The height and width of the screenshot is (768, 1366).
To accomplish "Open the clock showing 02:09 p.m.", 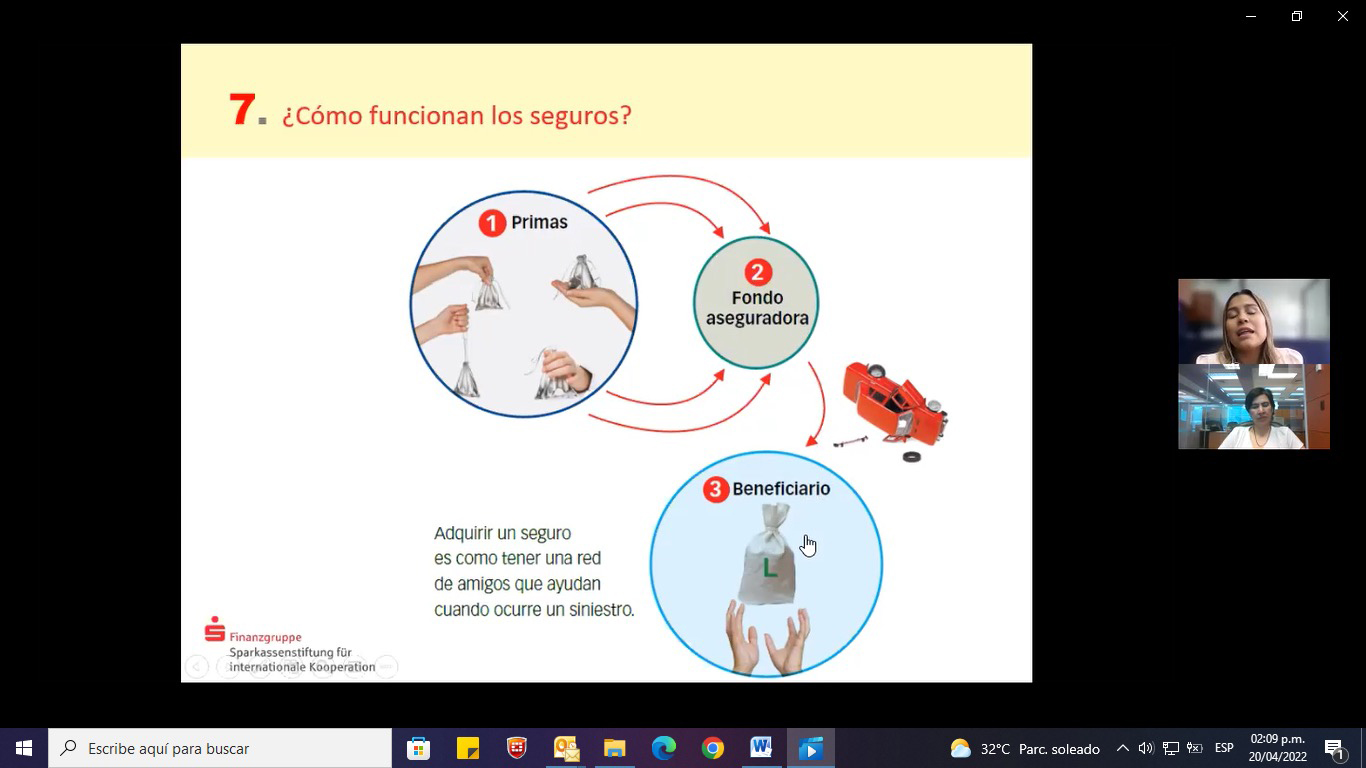I will [x=1277, y=748].
